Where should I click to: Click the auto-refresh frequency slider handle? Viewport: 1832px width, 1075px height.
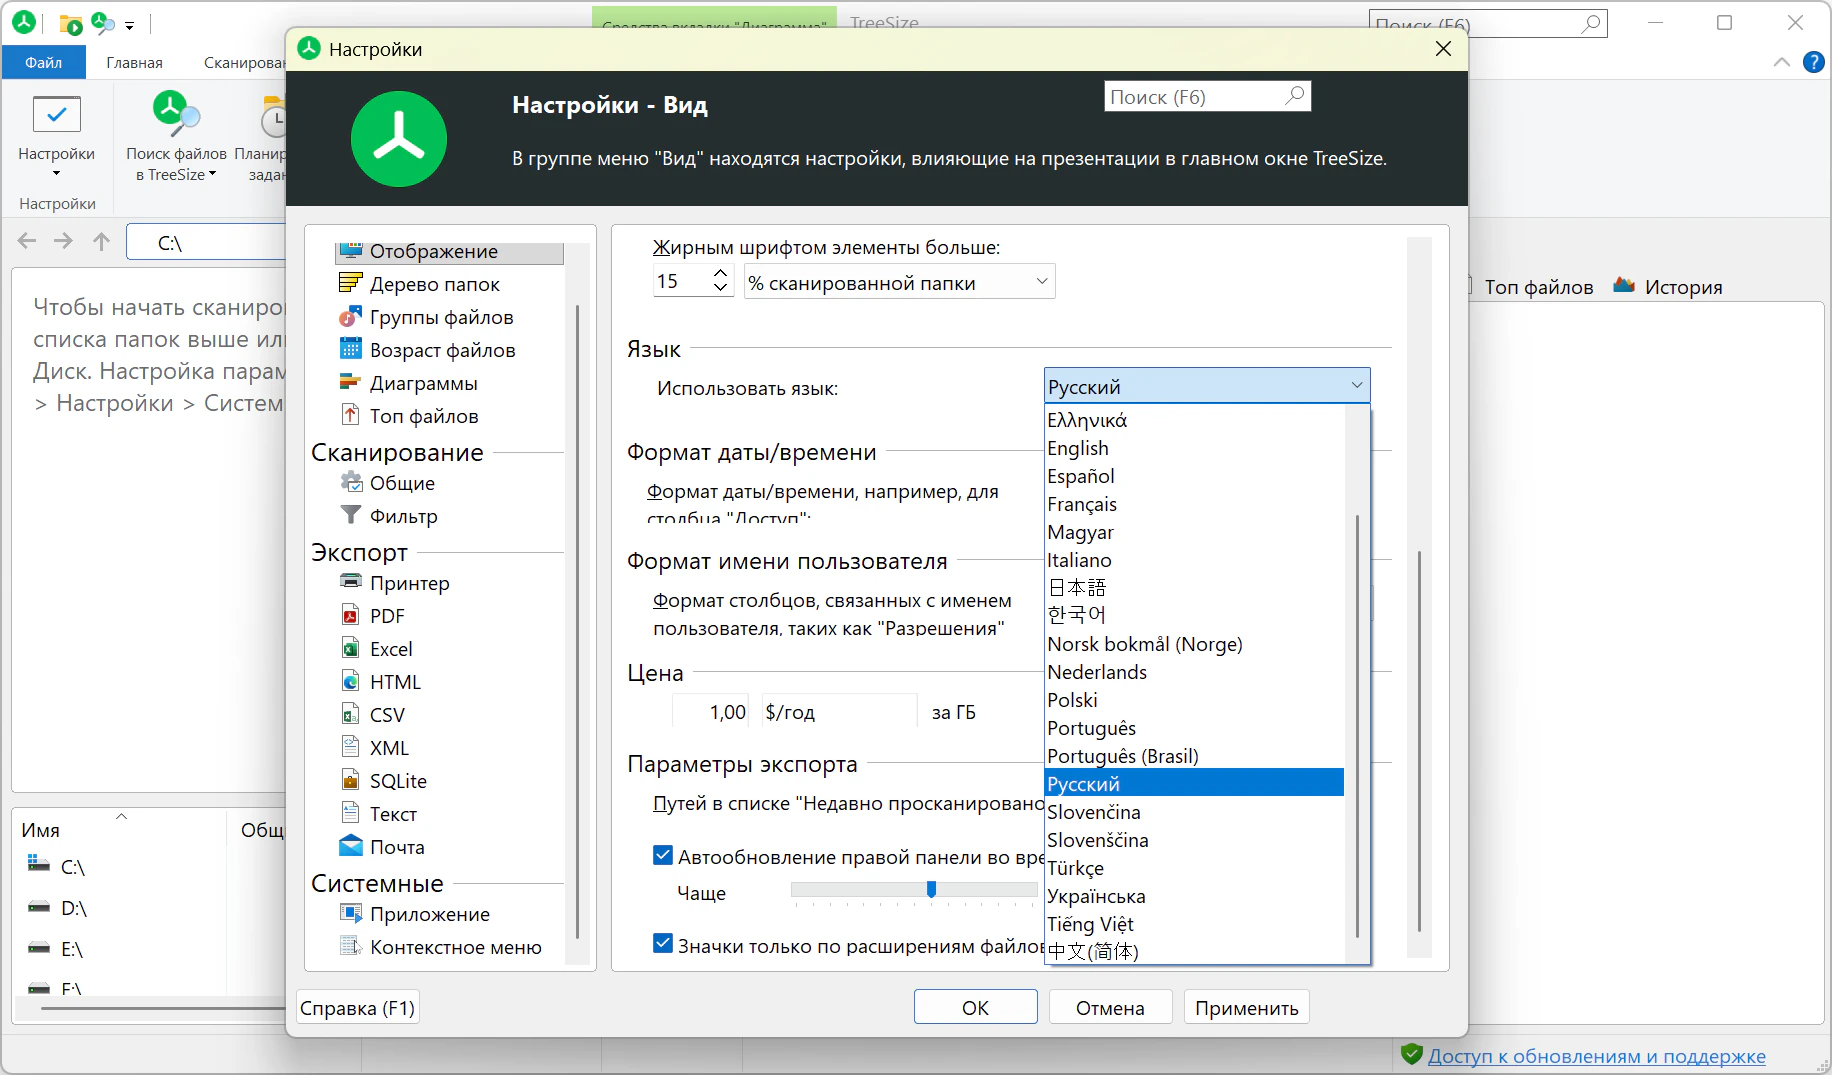931,890
